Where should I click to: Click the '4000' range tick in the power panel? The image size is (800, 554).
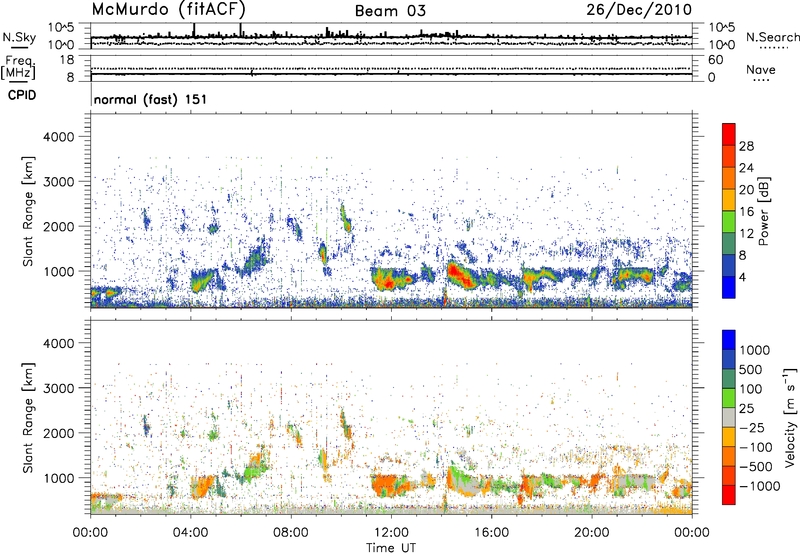point(59,137)
